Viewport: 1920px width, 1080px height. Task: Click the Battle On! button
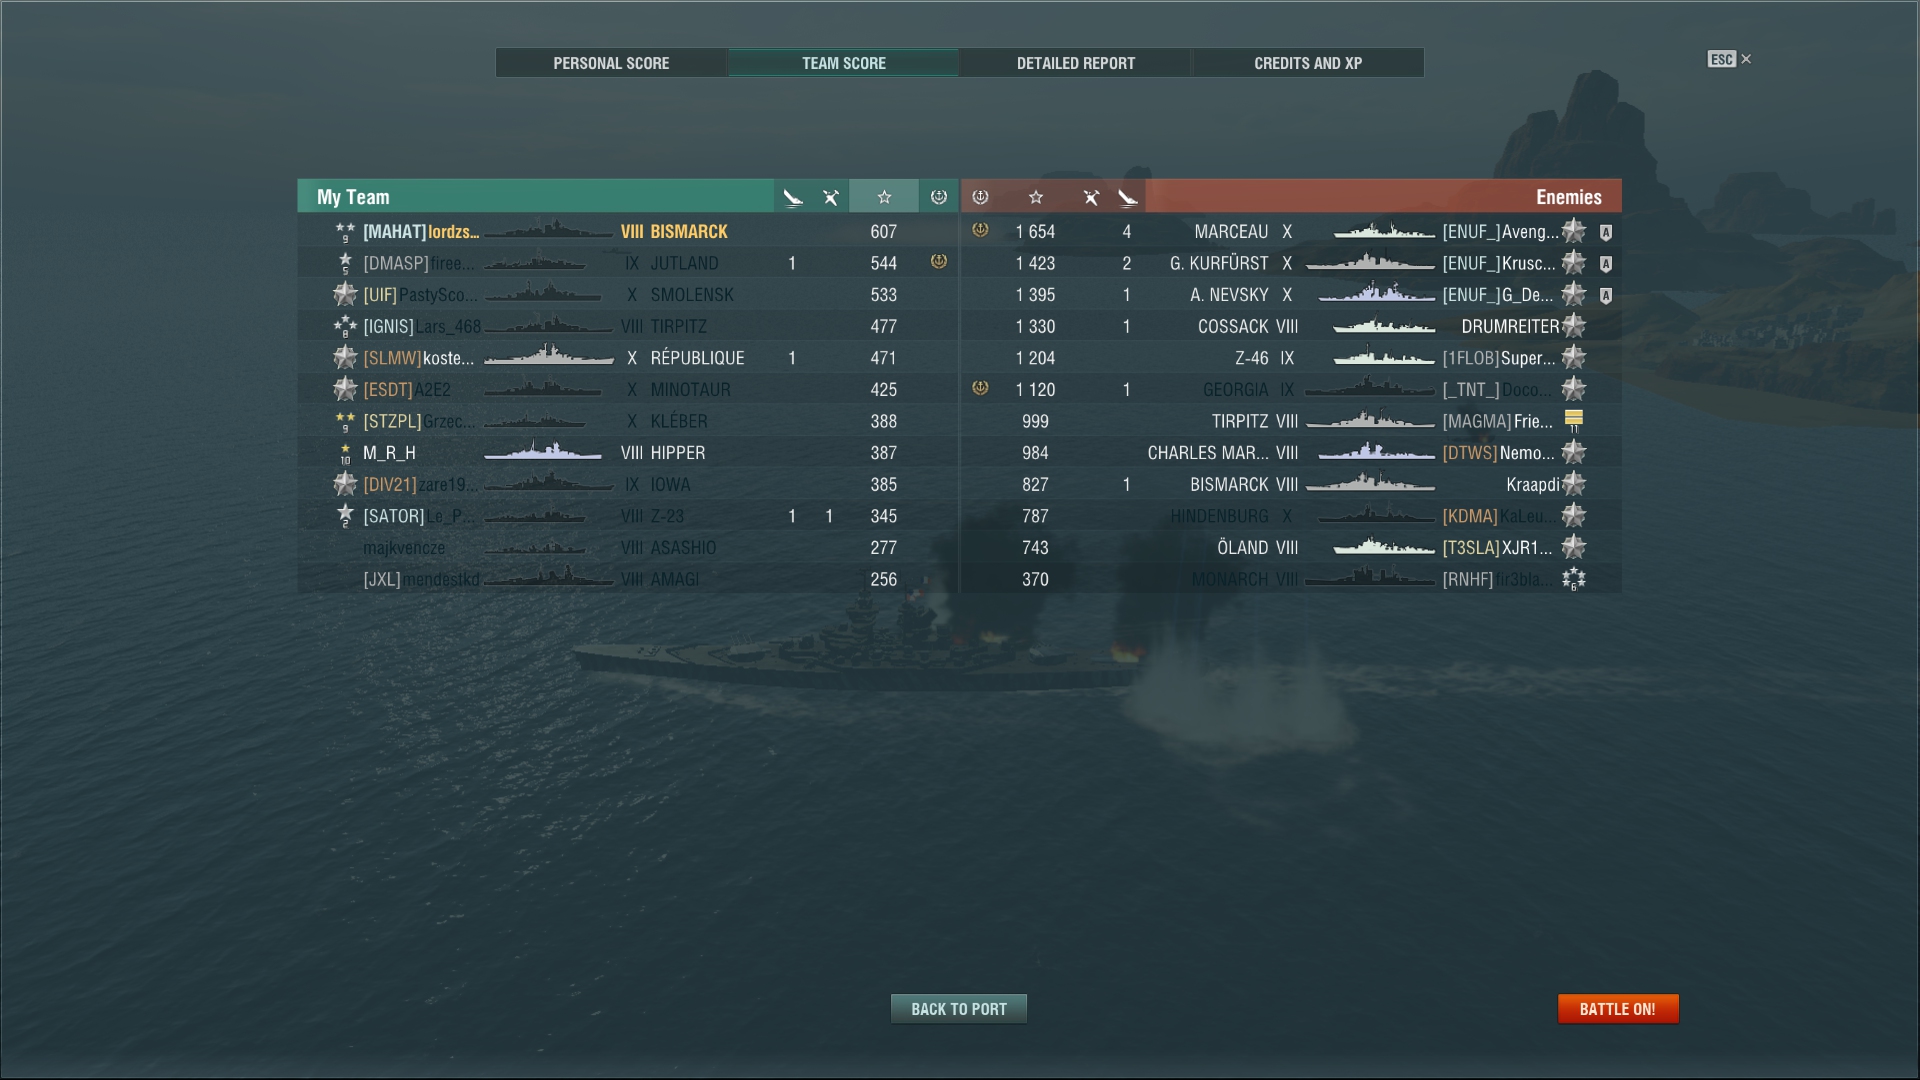click(x=1618, y=1009)
